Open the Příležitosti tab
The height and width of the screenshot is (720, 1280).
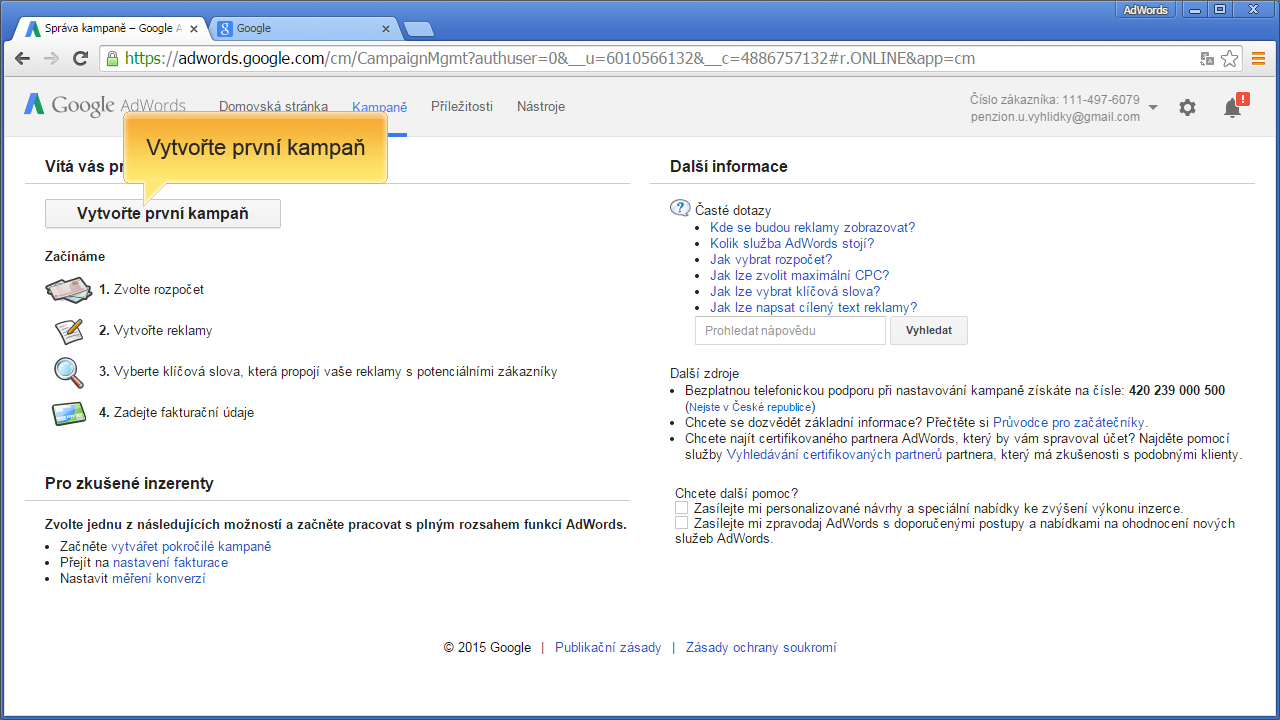[x=462, y=106]
